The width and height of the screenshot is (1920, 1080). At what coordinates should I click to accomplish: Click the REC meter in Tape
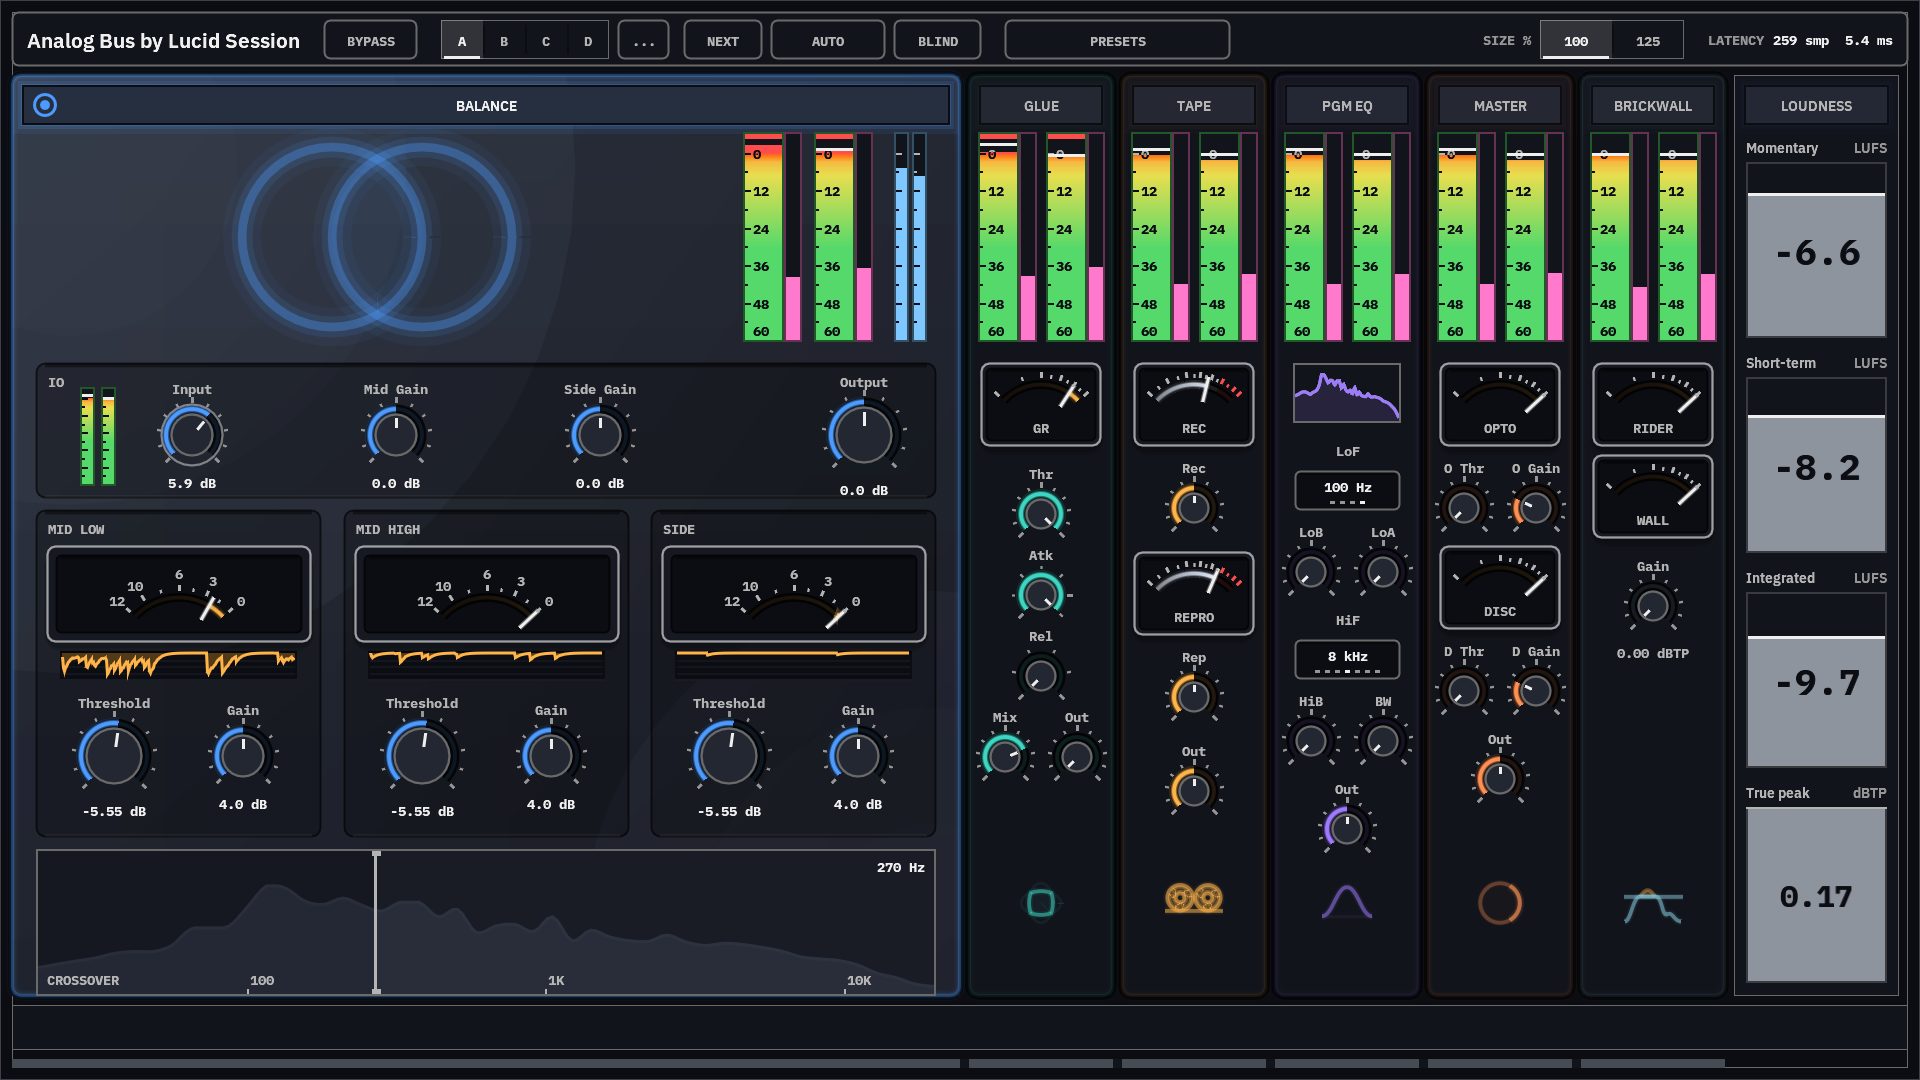1194,404
